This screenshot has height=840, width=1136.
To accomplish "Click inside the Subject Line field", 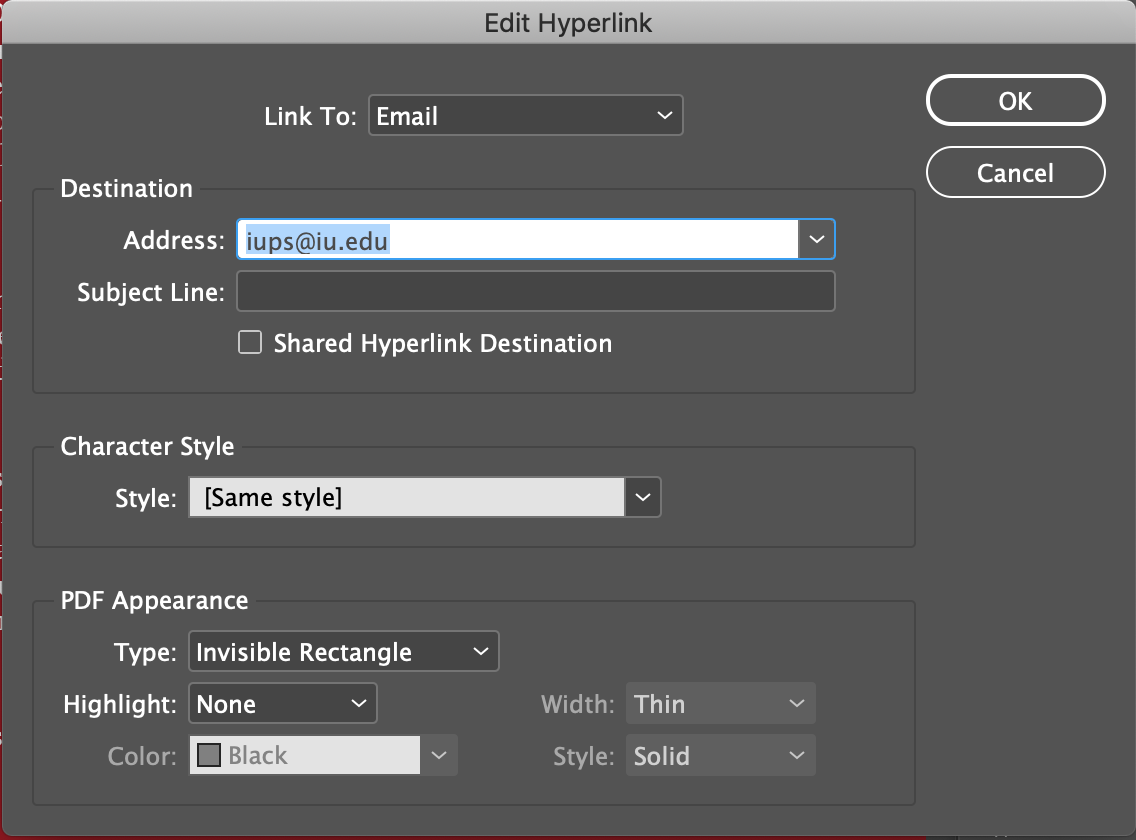I will coord(535,291).
